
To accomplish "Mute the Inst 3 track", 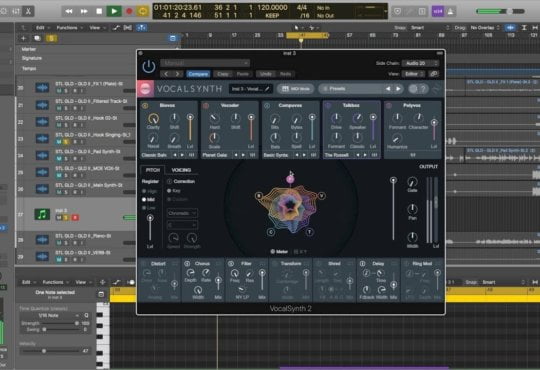I will [x=59, y=217].
